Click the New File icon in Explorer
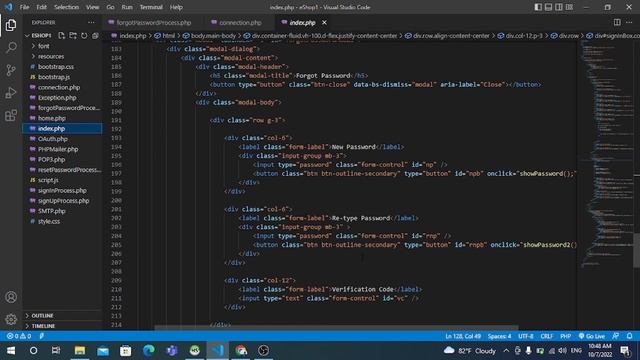 click(61, 36)
